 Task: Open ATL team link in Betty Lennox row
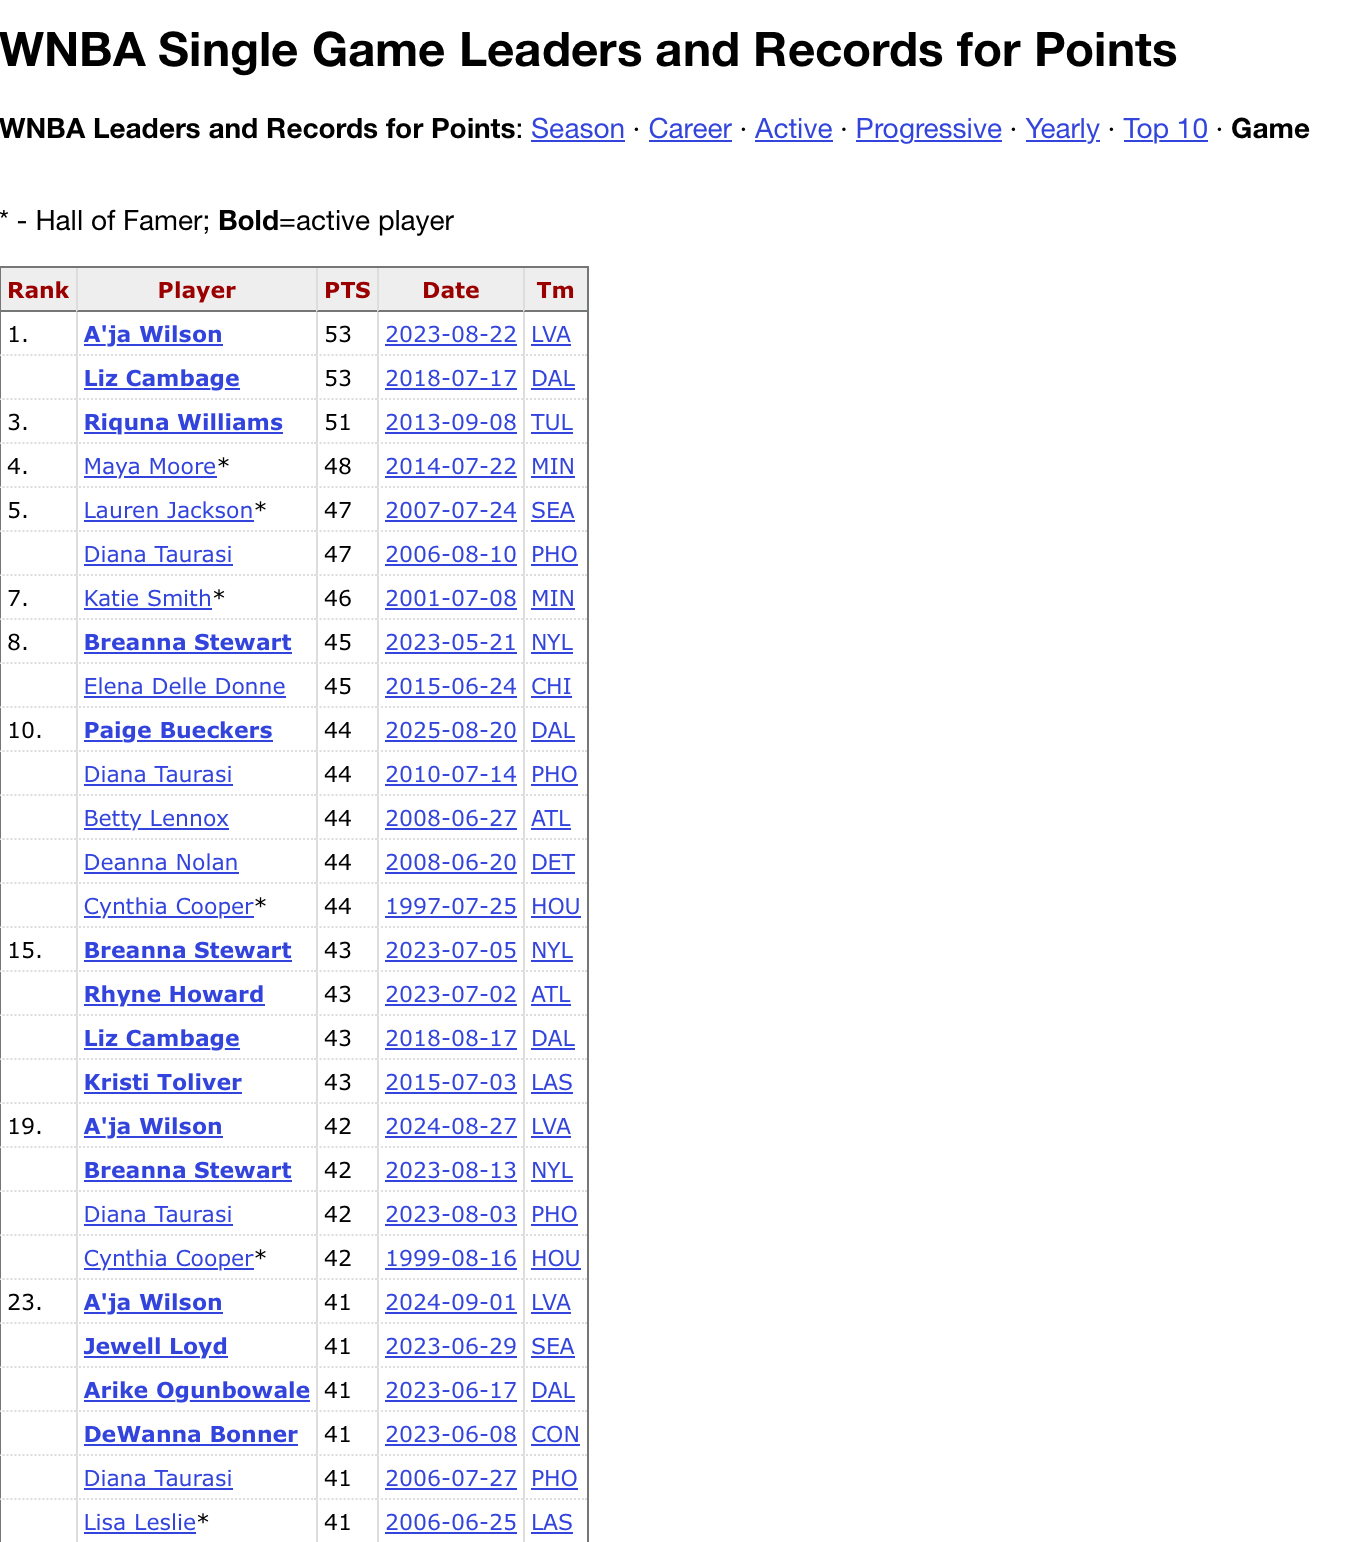[x=551, y=818]
